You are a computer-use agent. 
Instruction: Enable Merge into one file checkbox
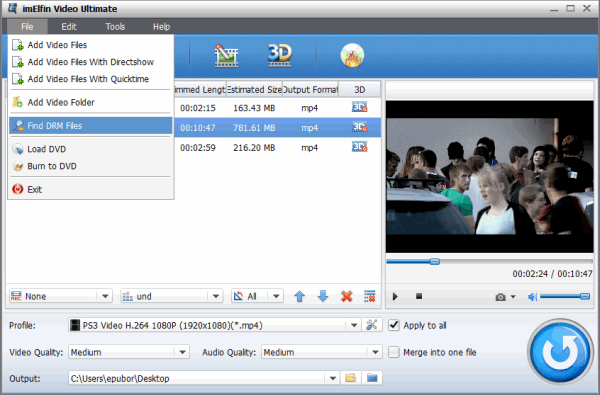click(393, 352)
